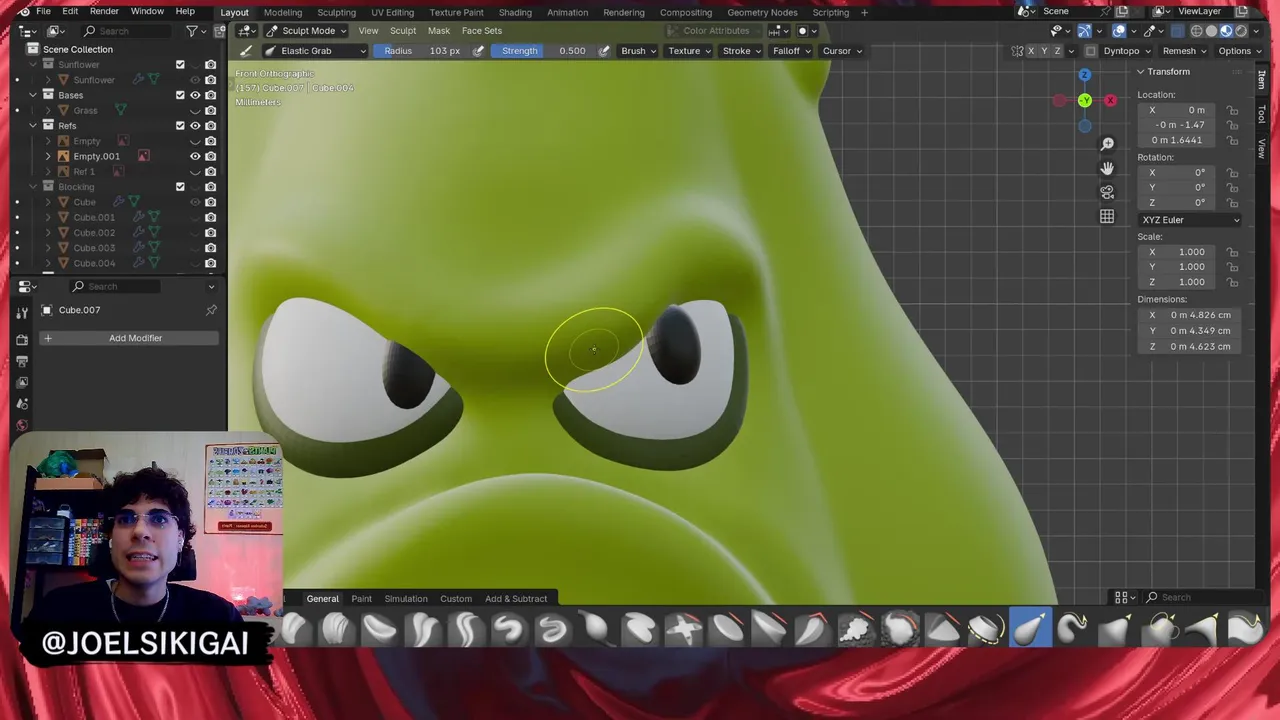
Task: Click the Z symmetry axis button
Action: pos(1057,51)
